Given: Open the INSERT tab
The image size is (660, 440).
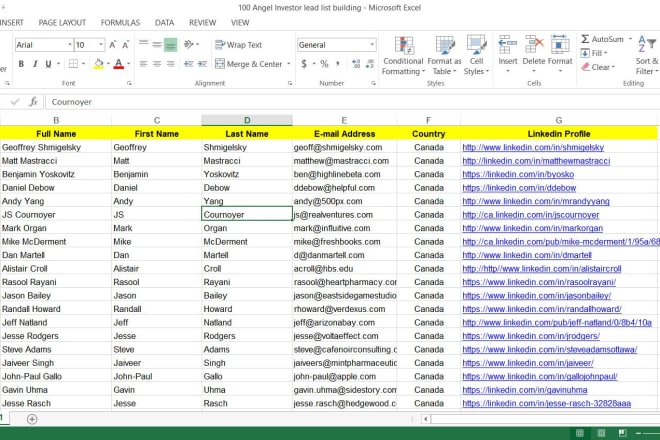Looking at the screenshot, I should coord(12,23).
